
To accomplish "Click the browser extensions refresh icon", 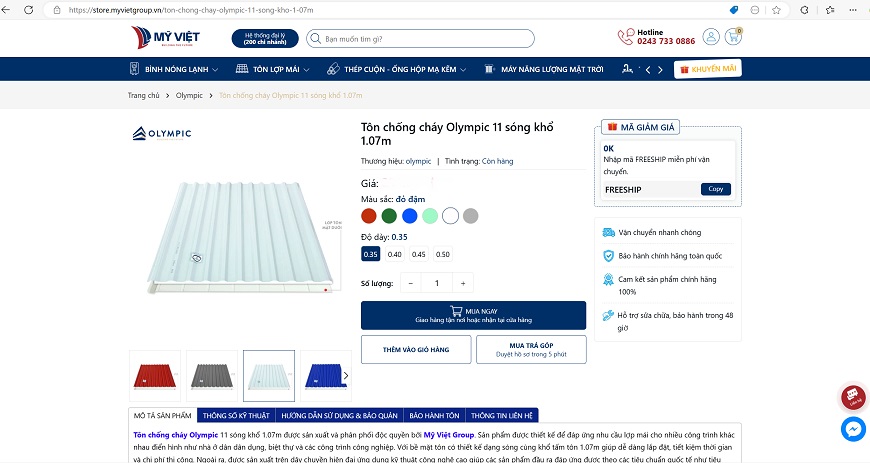I will point(804,10).
